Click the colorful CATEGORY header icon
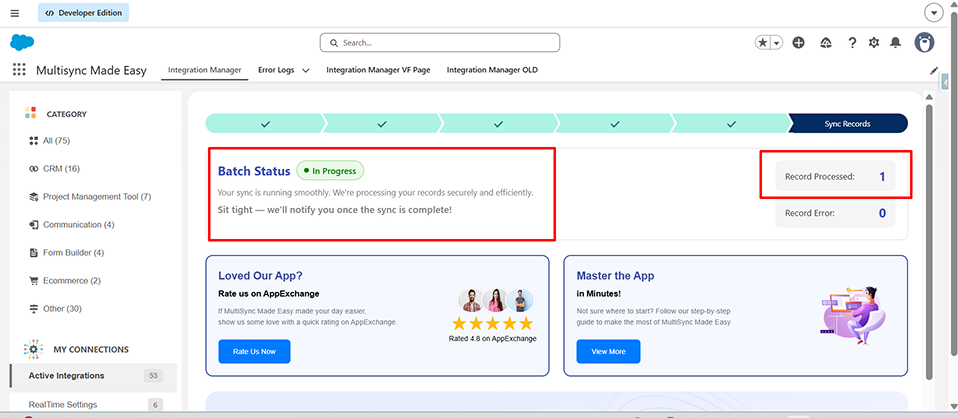Viewport: 958px width, 418px height. 31,113
